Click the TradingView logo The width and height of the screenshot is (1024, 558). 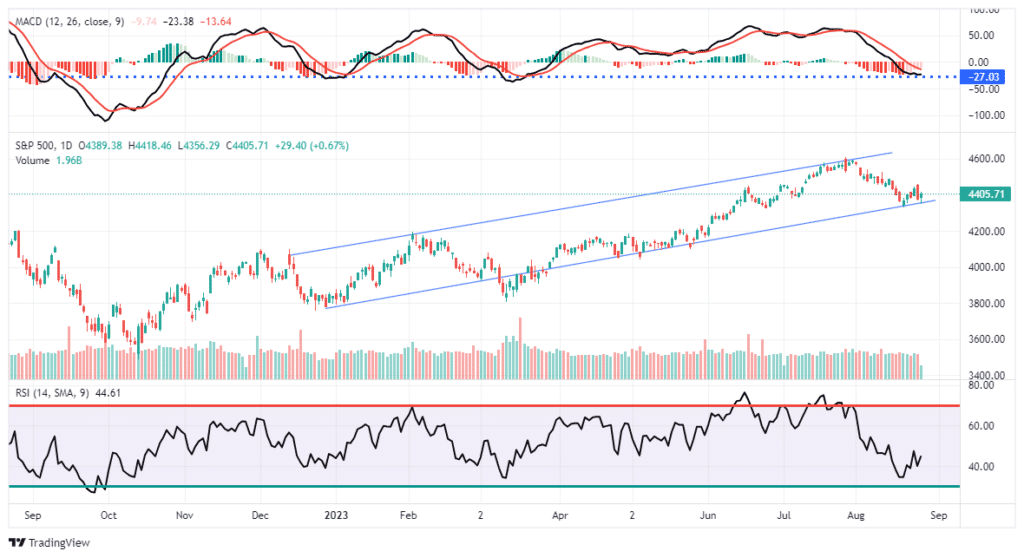[x=49, y=543]
